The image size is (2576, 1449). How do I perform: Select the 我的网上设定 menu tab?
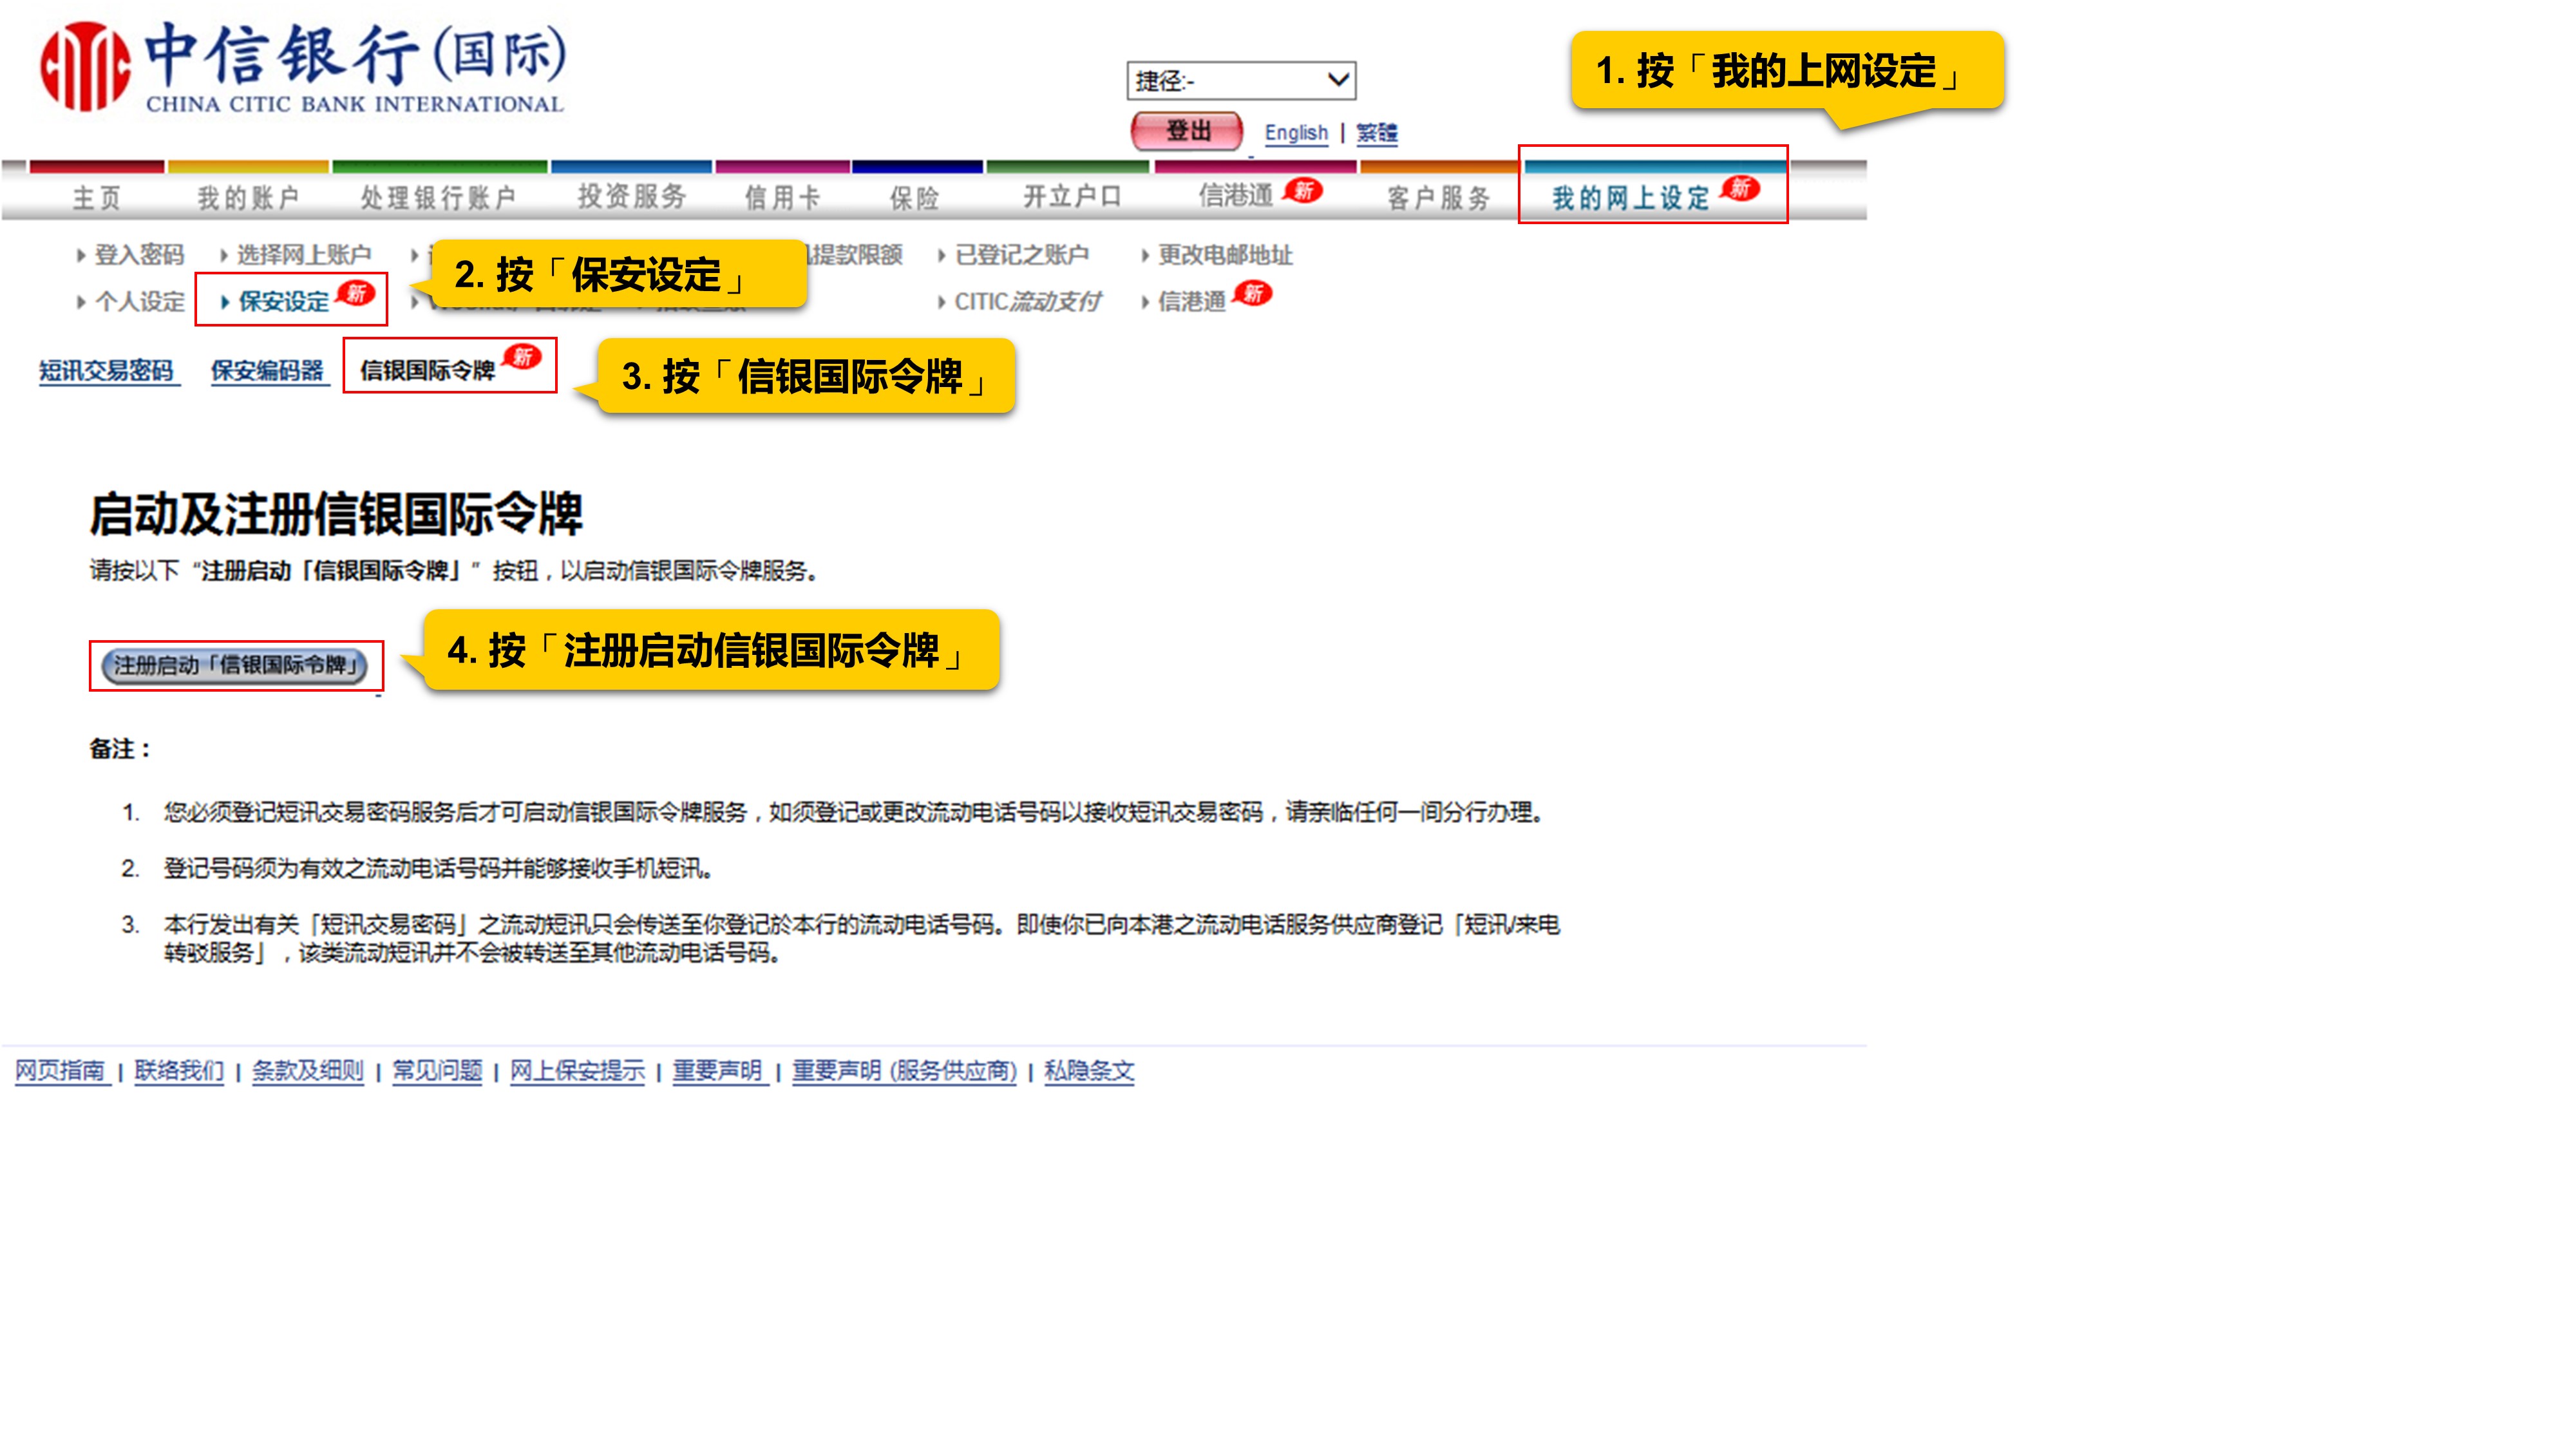pyautogui.click(x=1631, y=197)
